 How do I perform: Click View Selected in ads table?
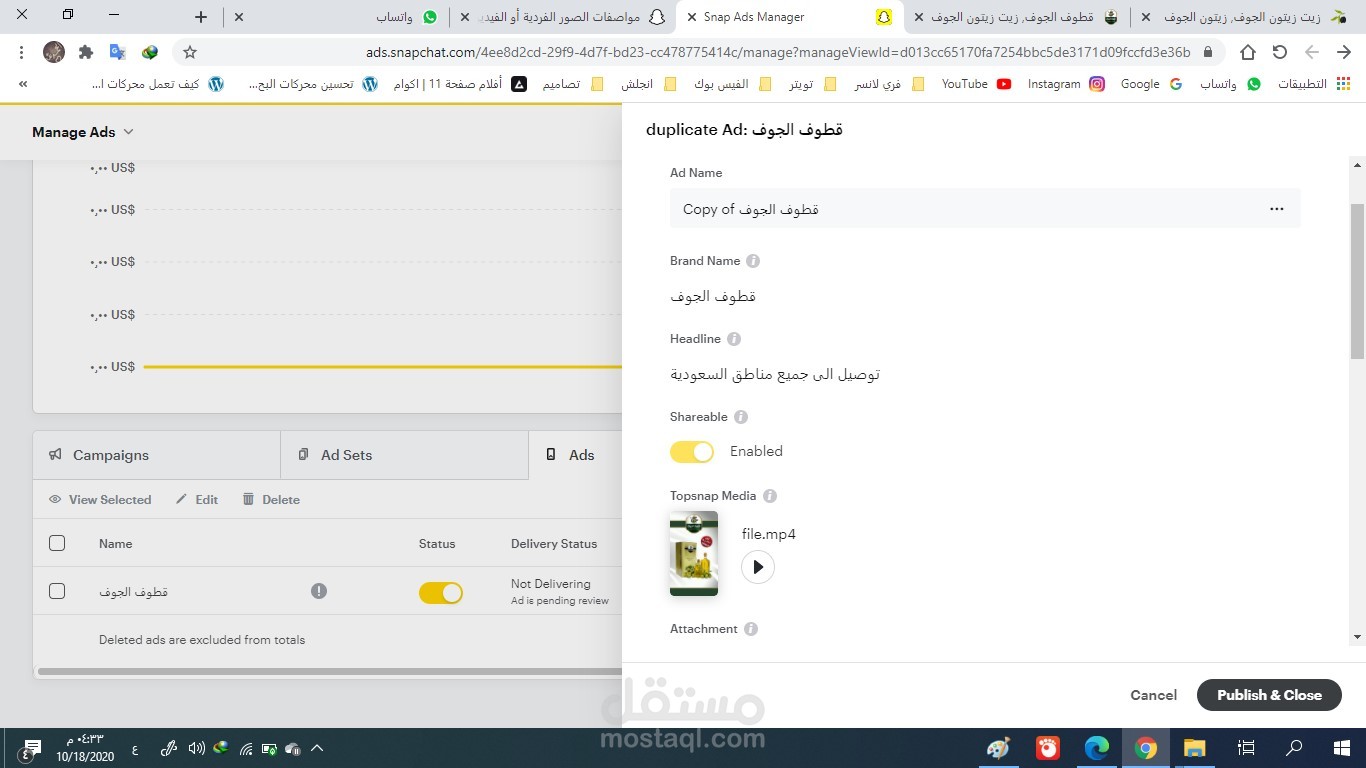point(100,499)
